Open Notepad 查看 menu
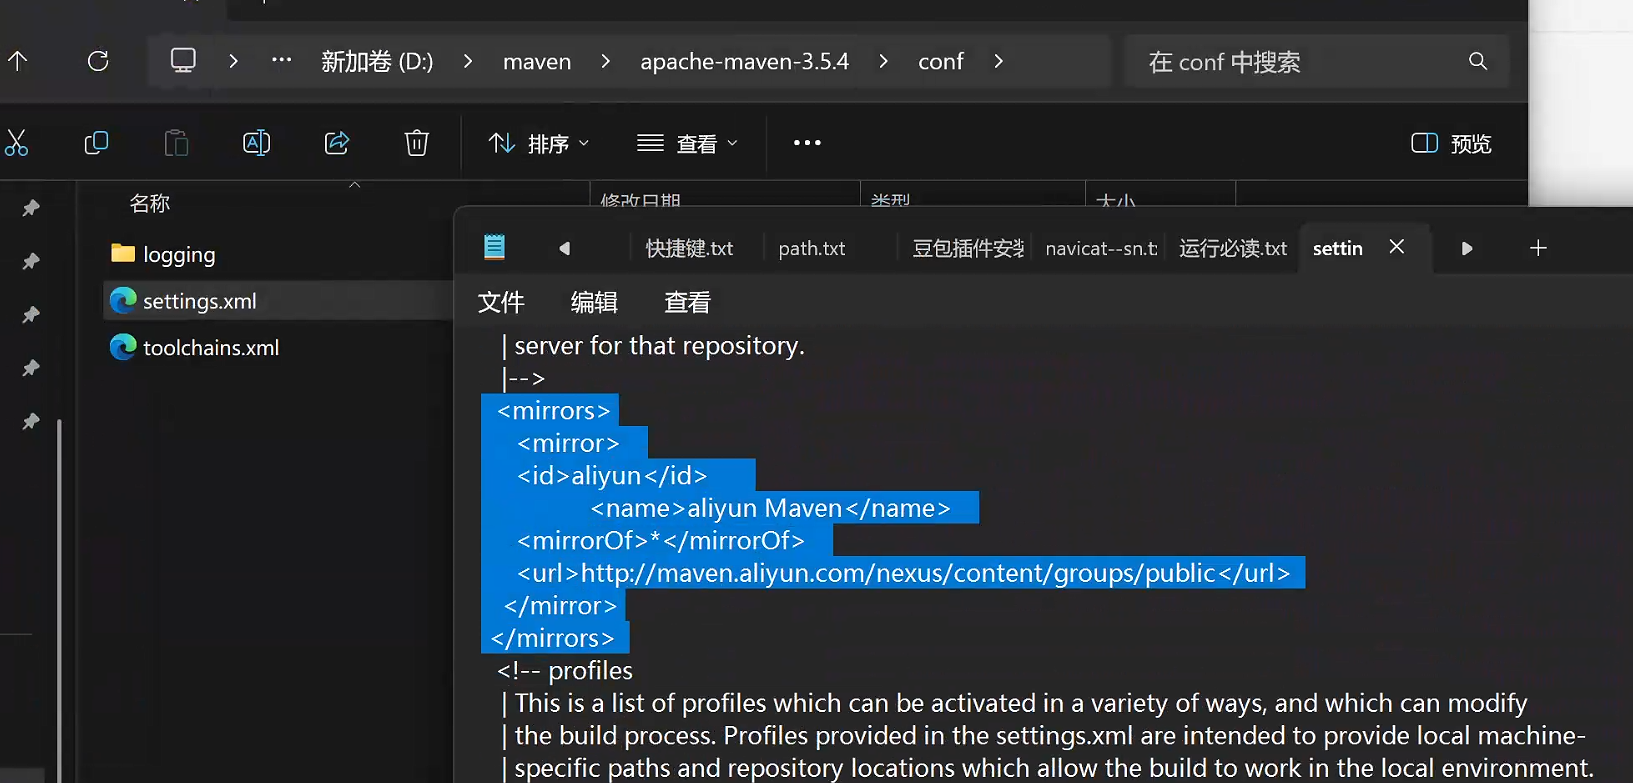This screenshot has width=1633, height=783. click(x=687, y=302)
